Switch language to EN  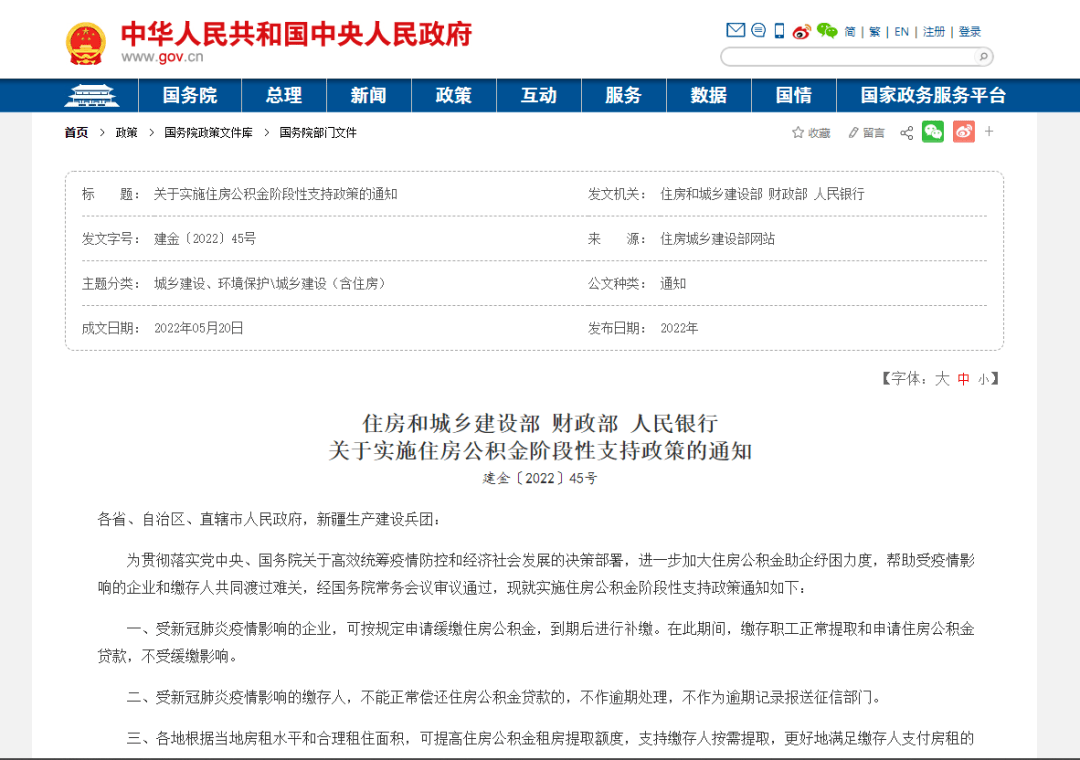pyautogui.click(x=901, y=32)
